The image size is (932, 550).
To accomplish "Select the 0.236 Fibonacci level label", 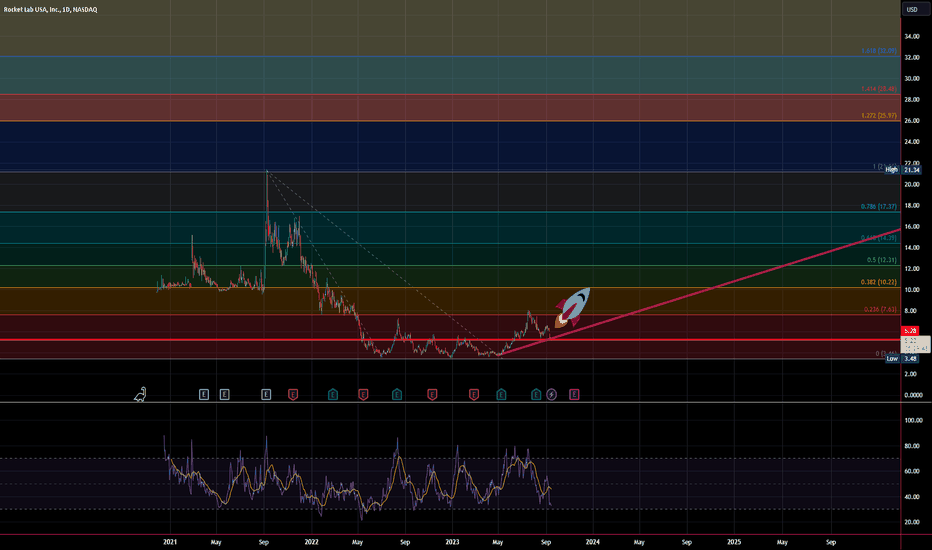I will point(880,310).
